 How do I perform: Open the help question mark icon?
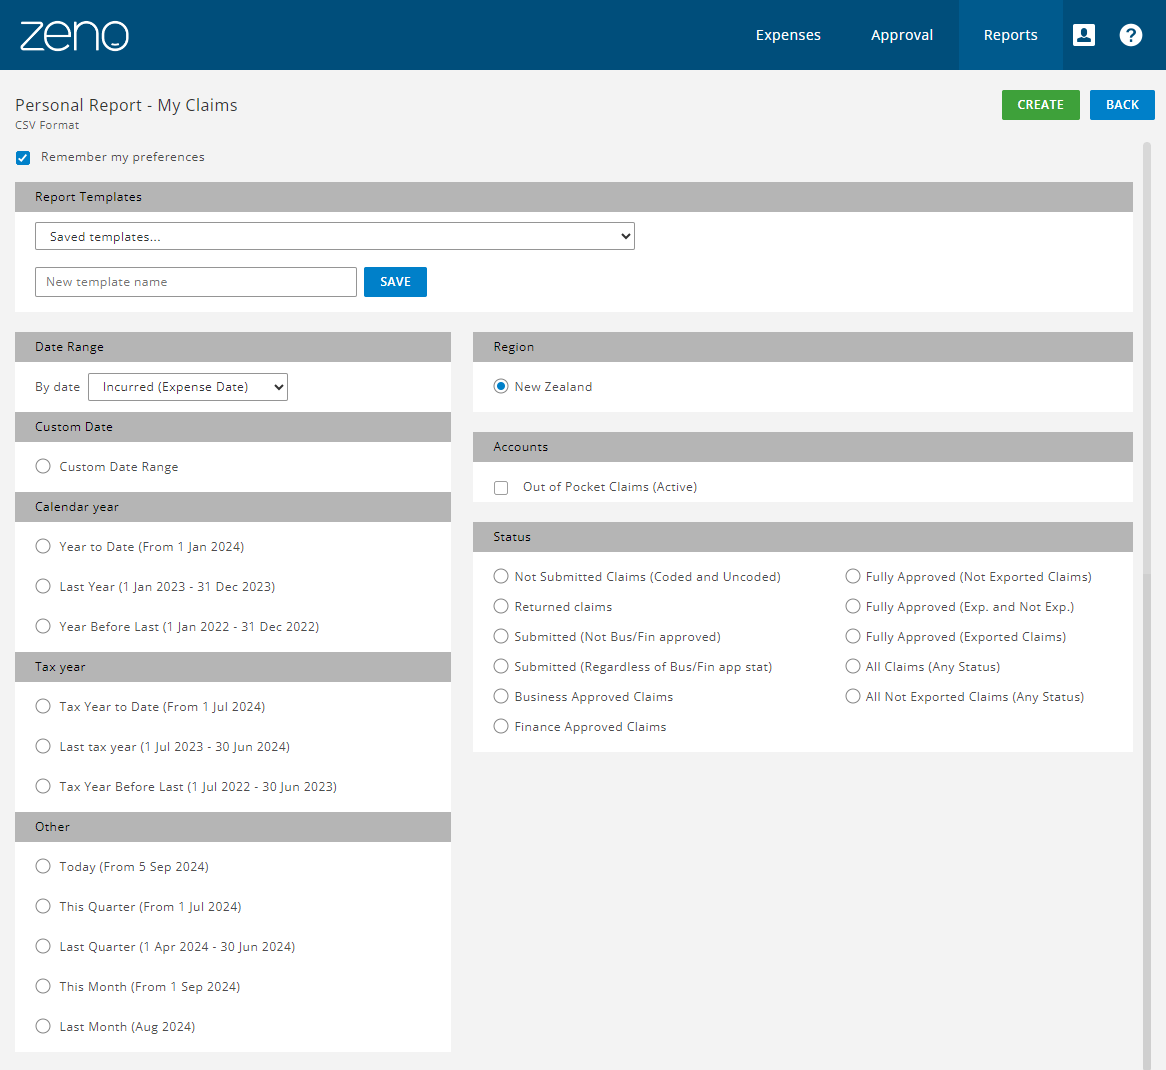tap(1130, 35)
